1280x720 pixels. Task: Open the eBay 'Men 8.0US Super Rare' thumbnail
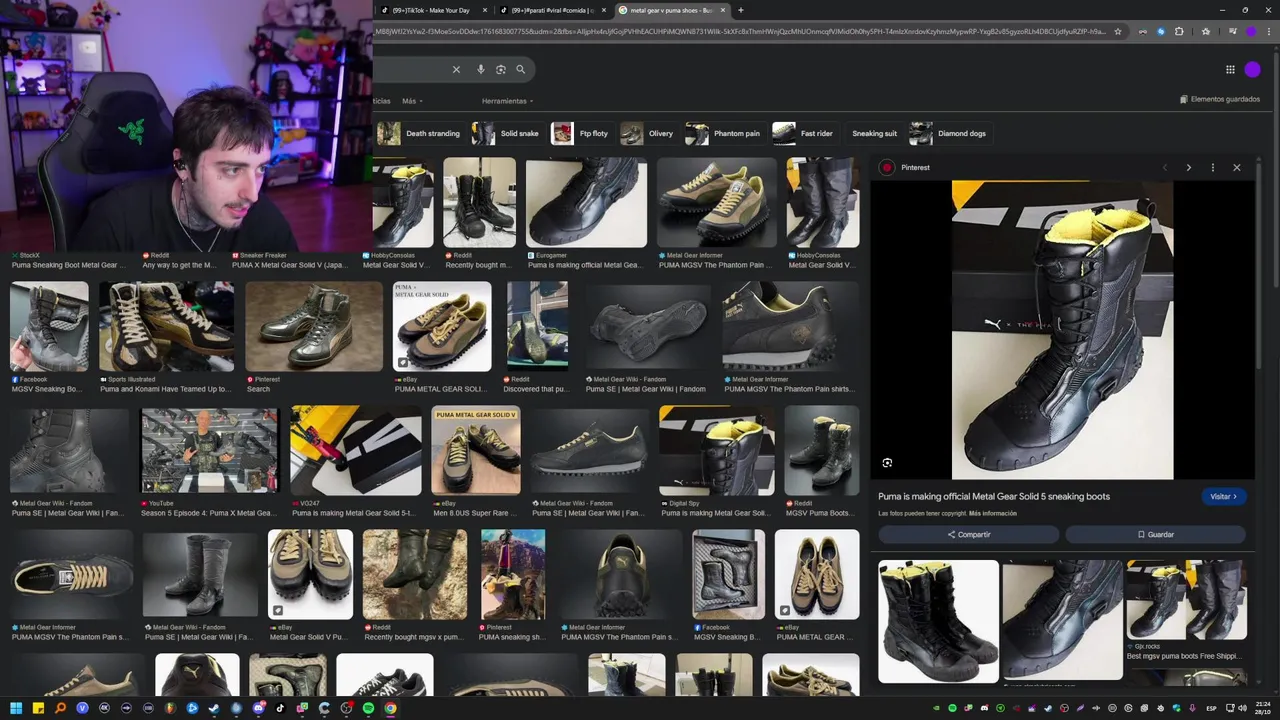(x=476, y=450)
